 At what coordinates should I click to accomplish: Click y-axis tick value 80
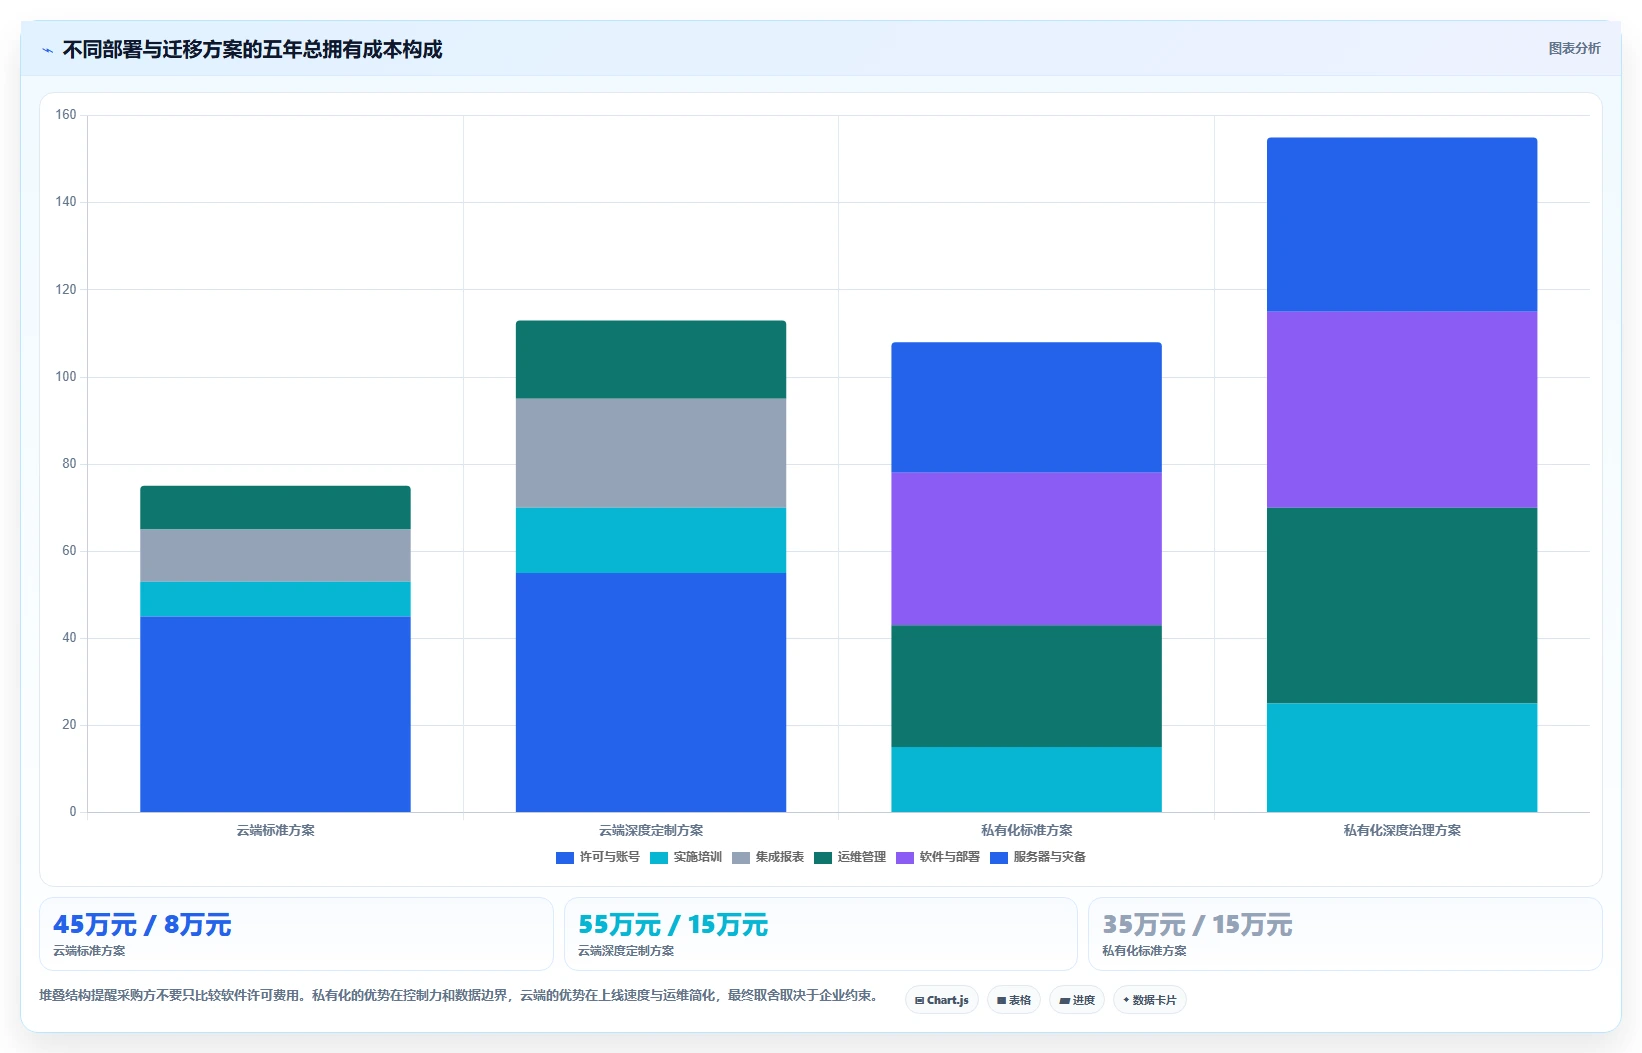pyautogui.click(x=69, y=464)
